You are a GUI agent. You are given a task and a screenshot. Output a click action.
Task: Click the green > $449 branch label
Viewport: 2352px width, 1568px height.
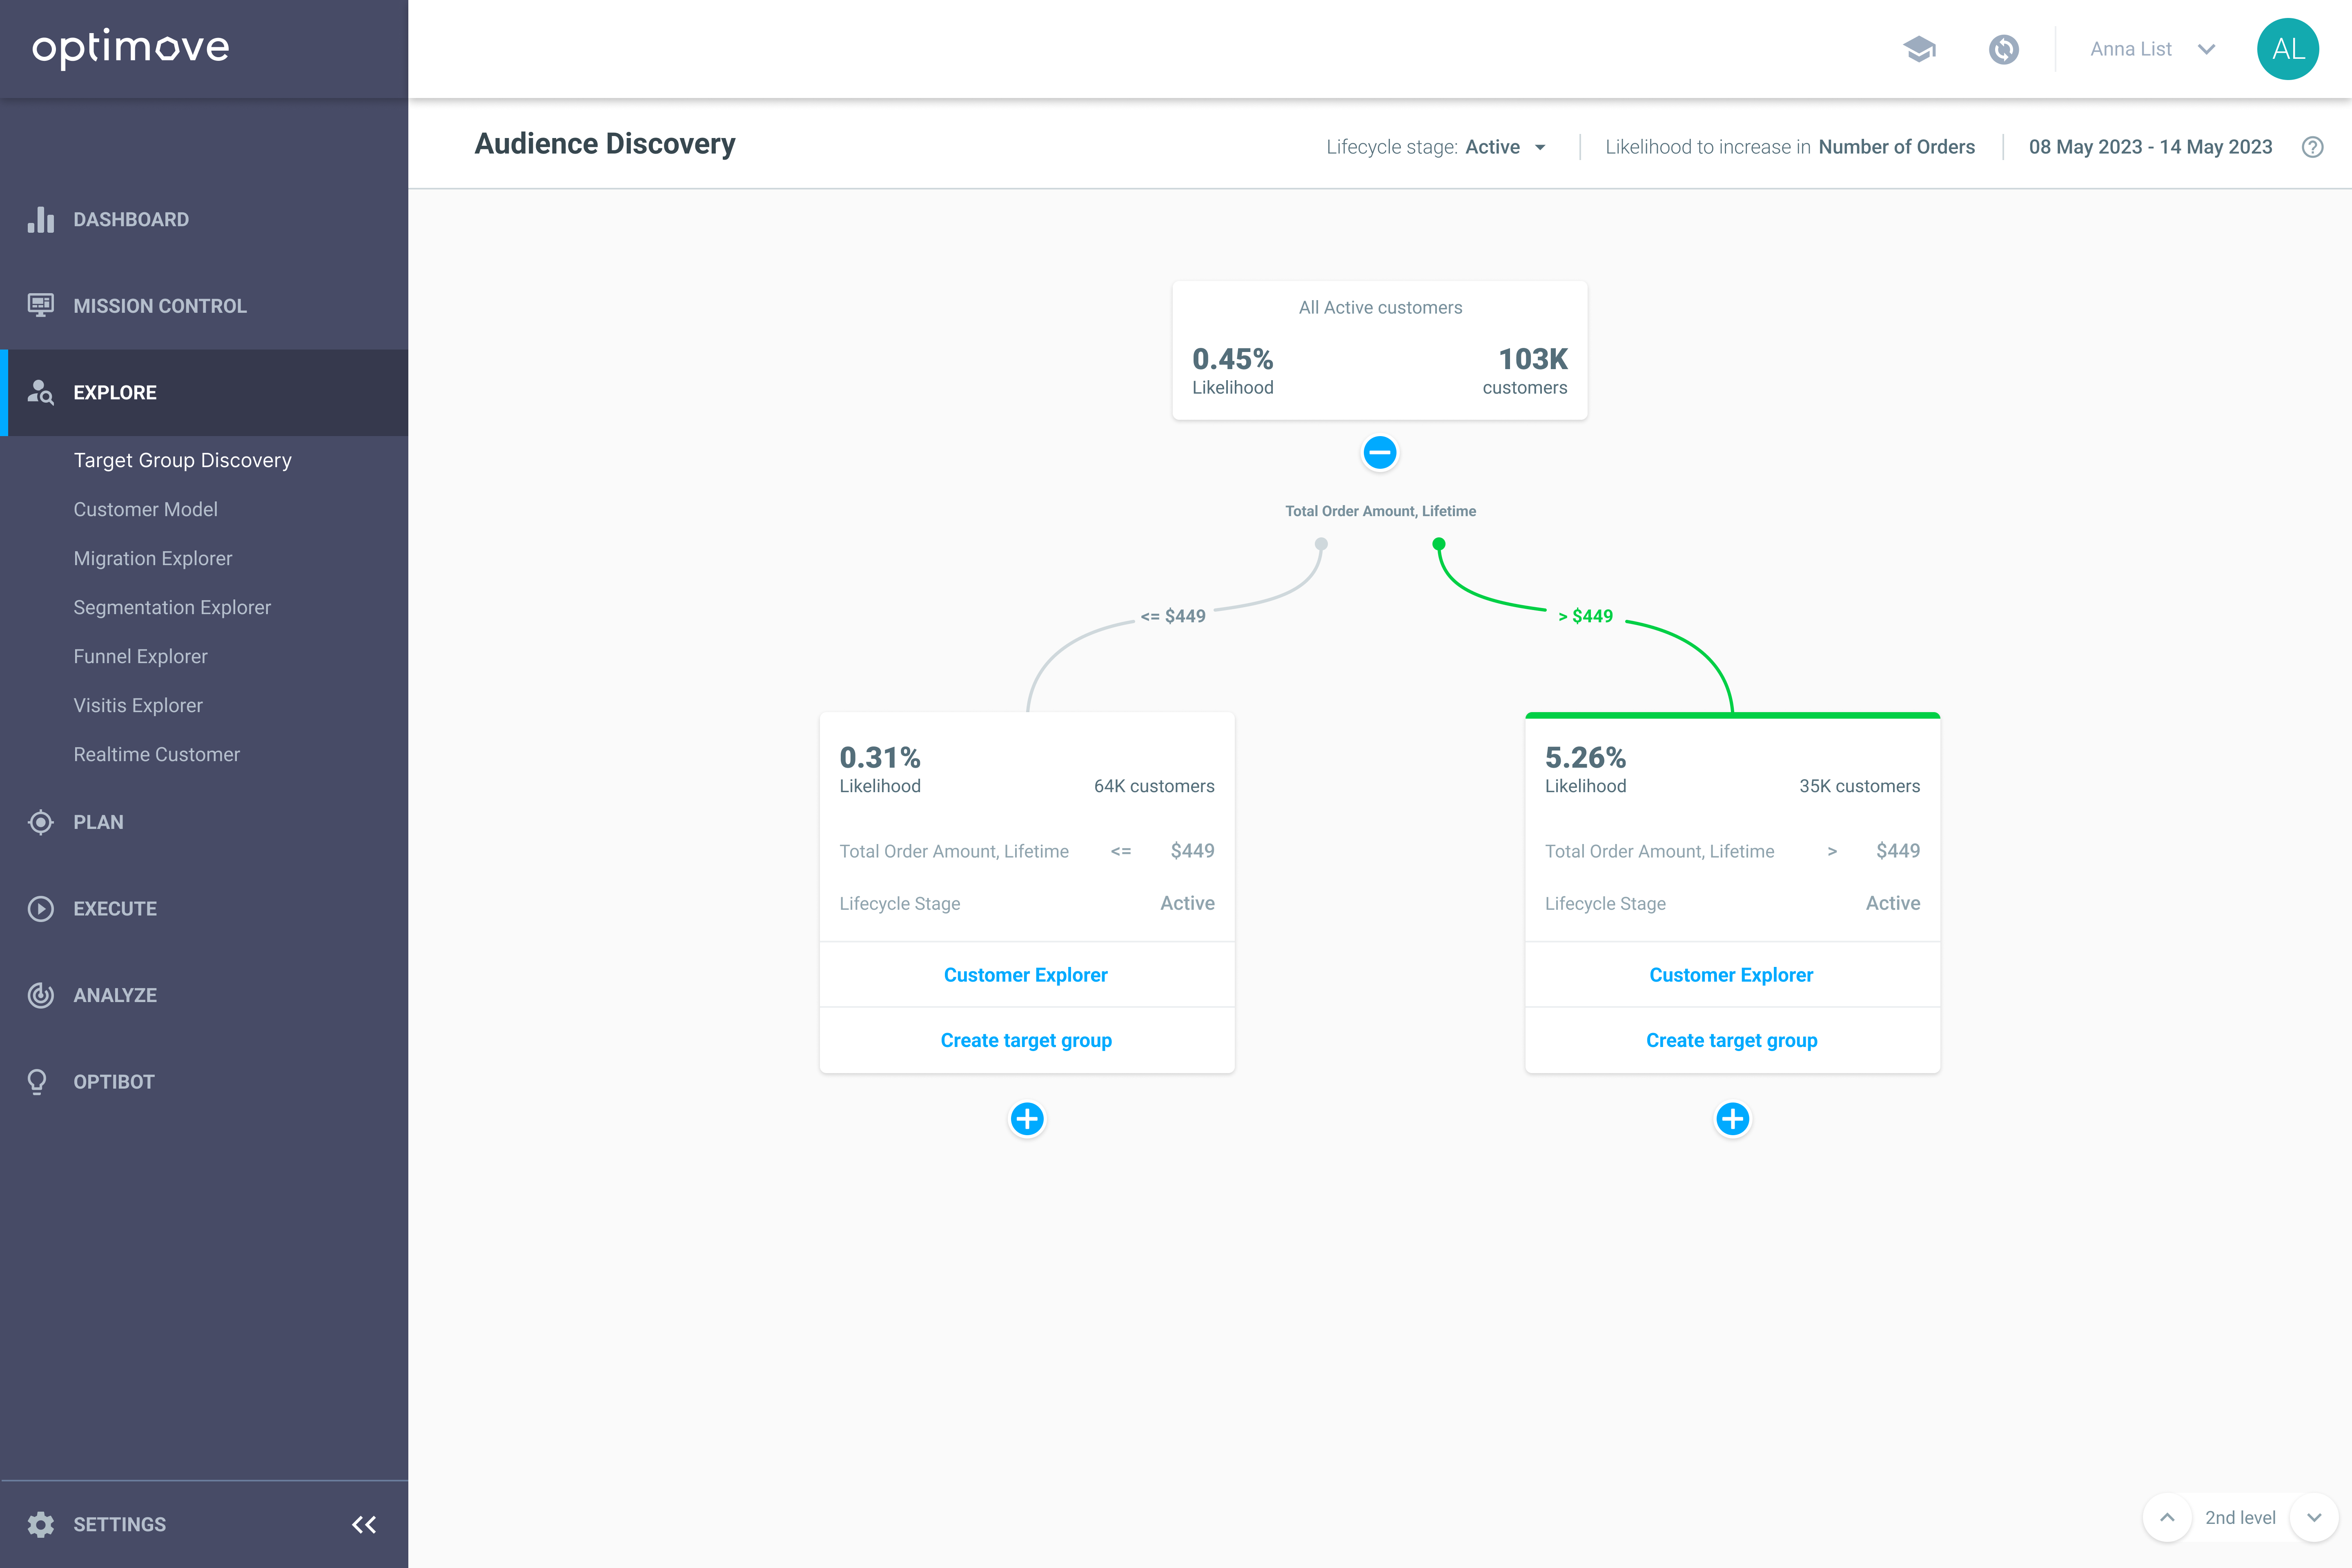point(1585,616)
